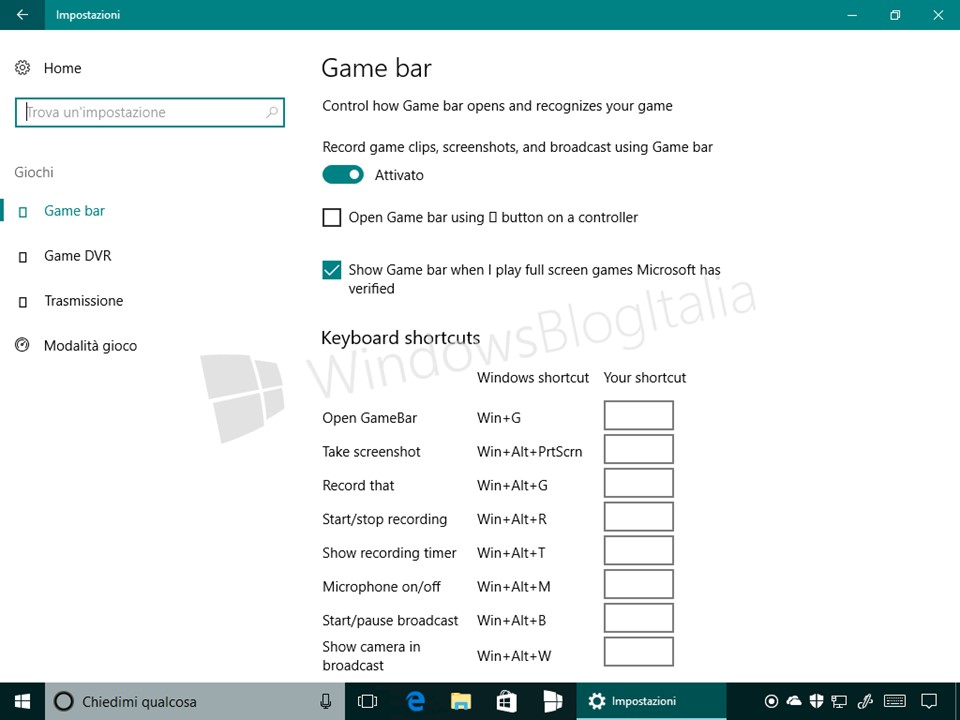Click the Win+Alt+PrtScrn shortcut text
960x720 pixels.
tap(530, 452)
